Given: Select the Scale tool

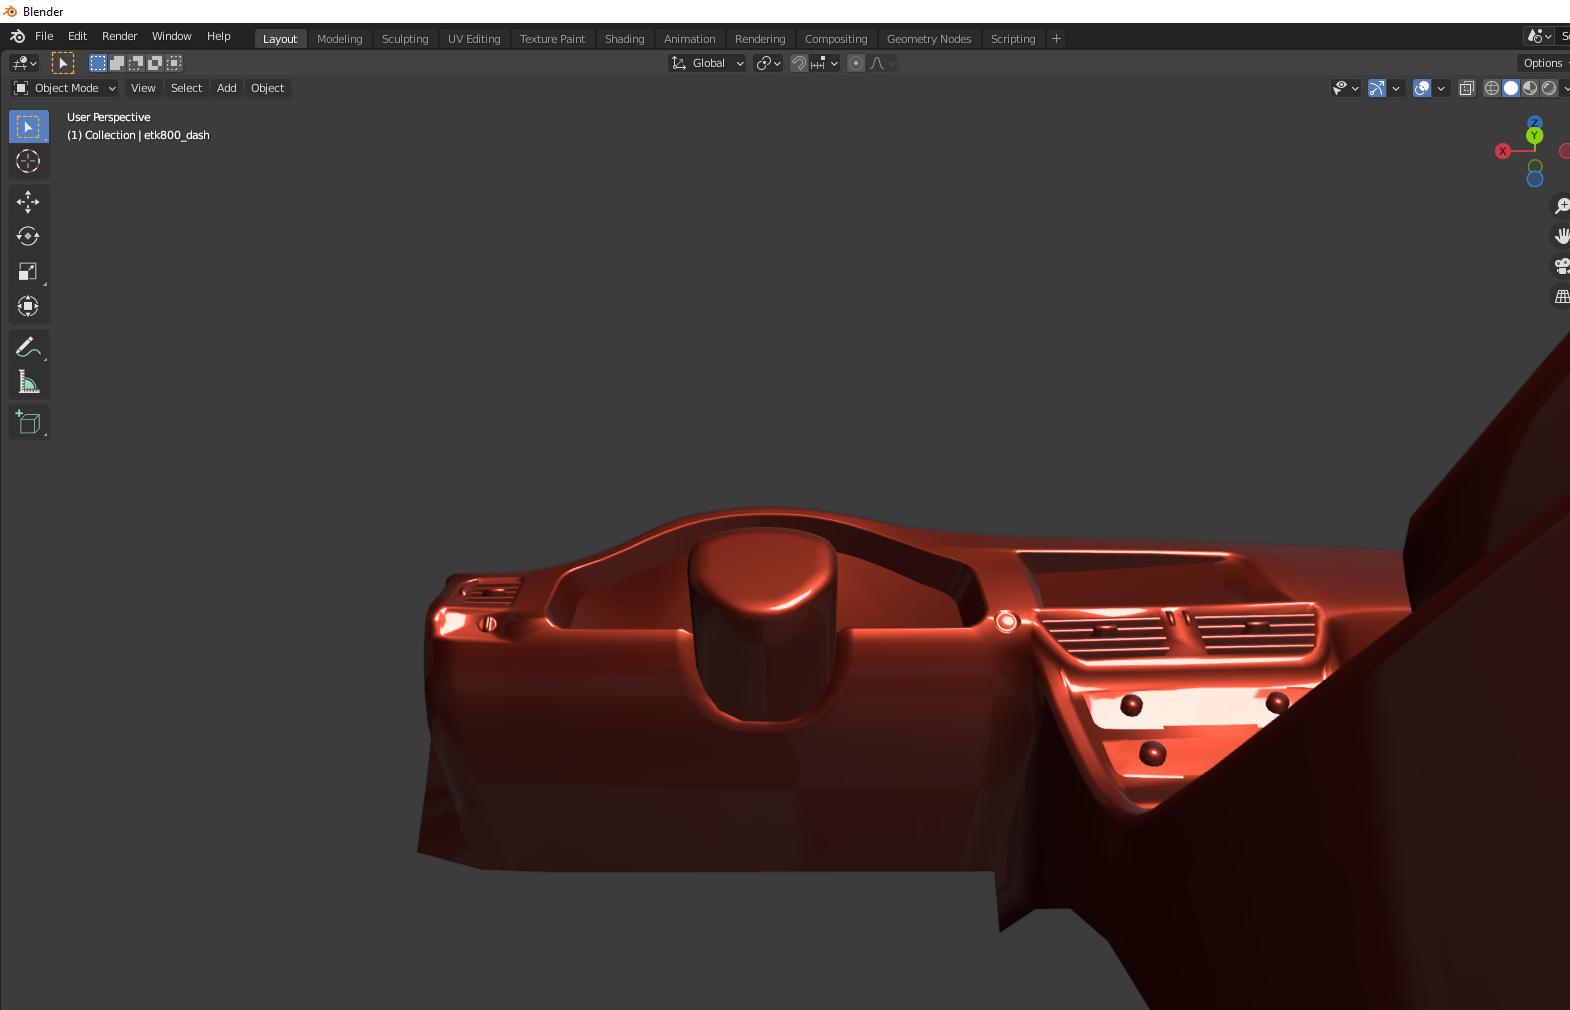Looking at the screenshot, I should pyautogui.click(x=28, y=272).
